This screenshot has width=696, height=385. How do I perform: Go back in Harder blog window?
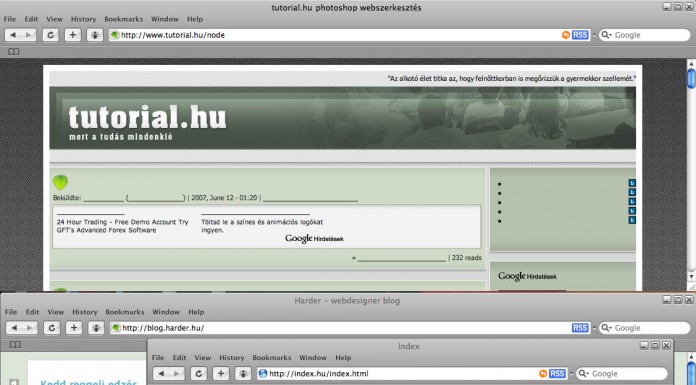coord(14,328)
